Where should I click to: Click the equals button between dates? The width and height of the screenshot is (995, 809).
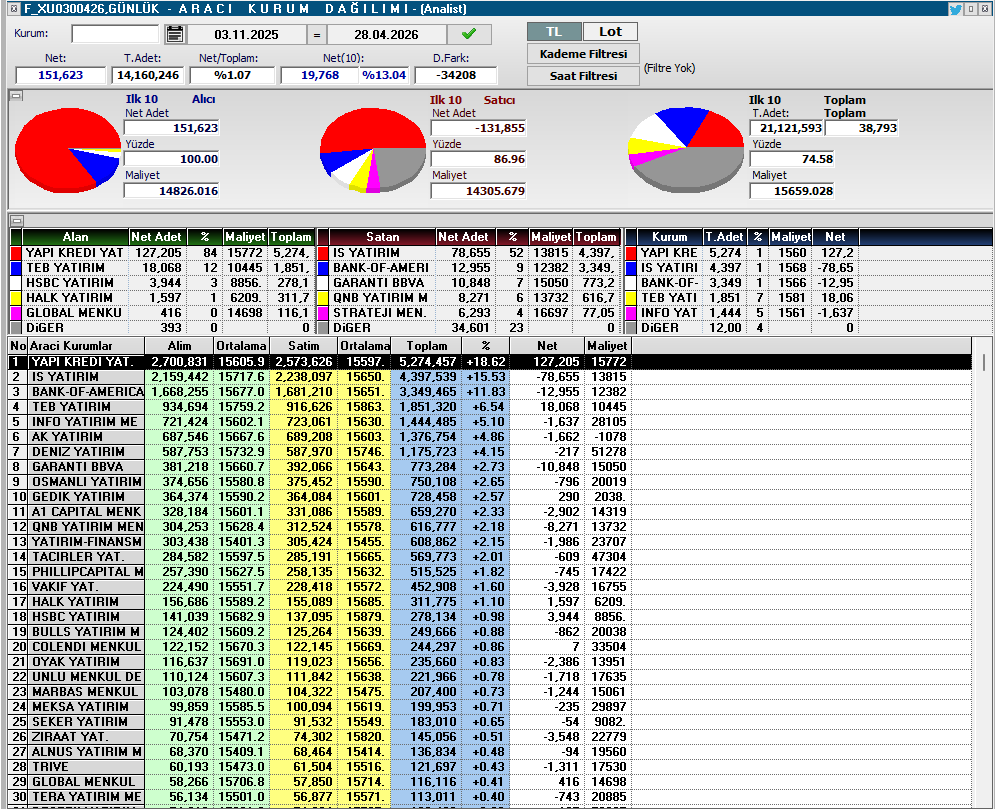(x=317, y=35)
